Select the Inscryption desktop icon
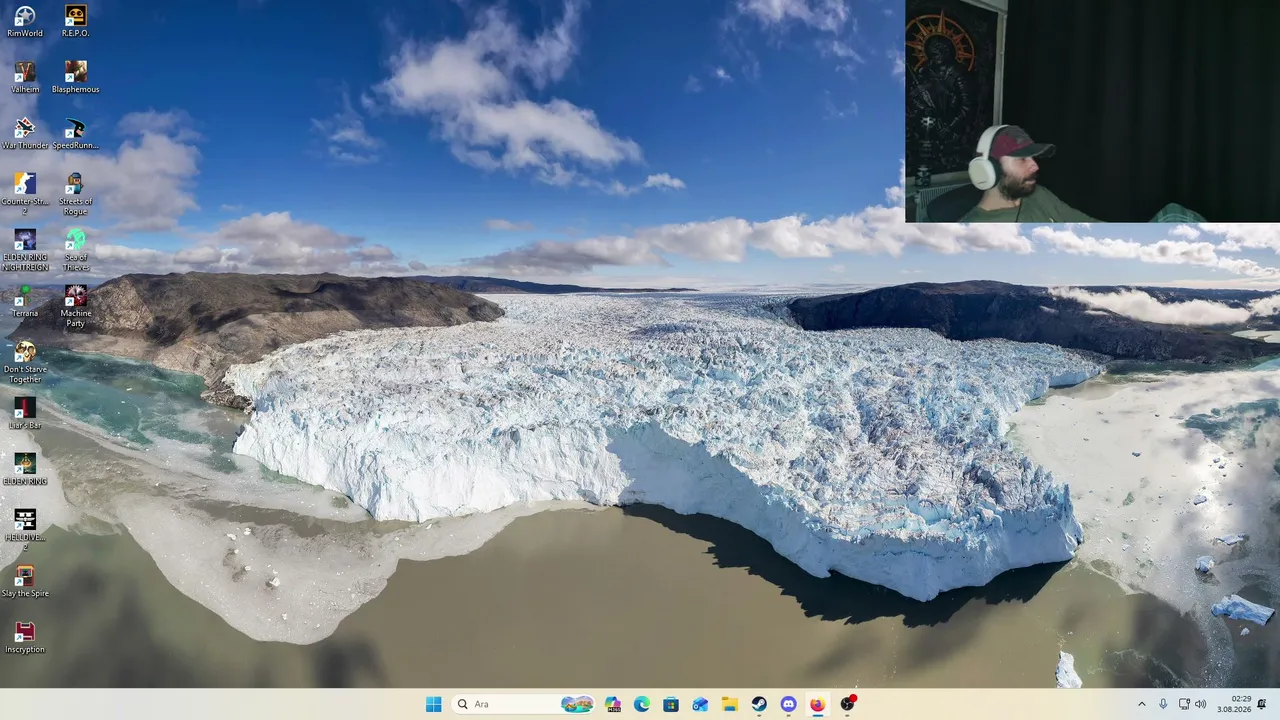Image resolution: width=1280 pixels, height=720 pixels. pos(25,637)
